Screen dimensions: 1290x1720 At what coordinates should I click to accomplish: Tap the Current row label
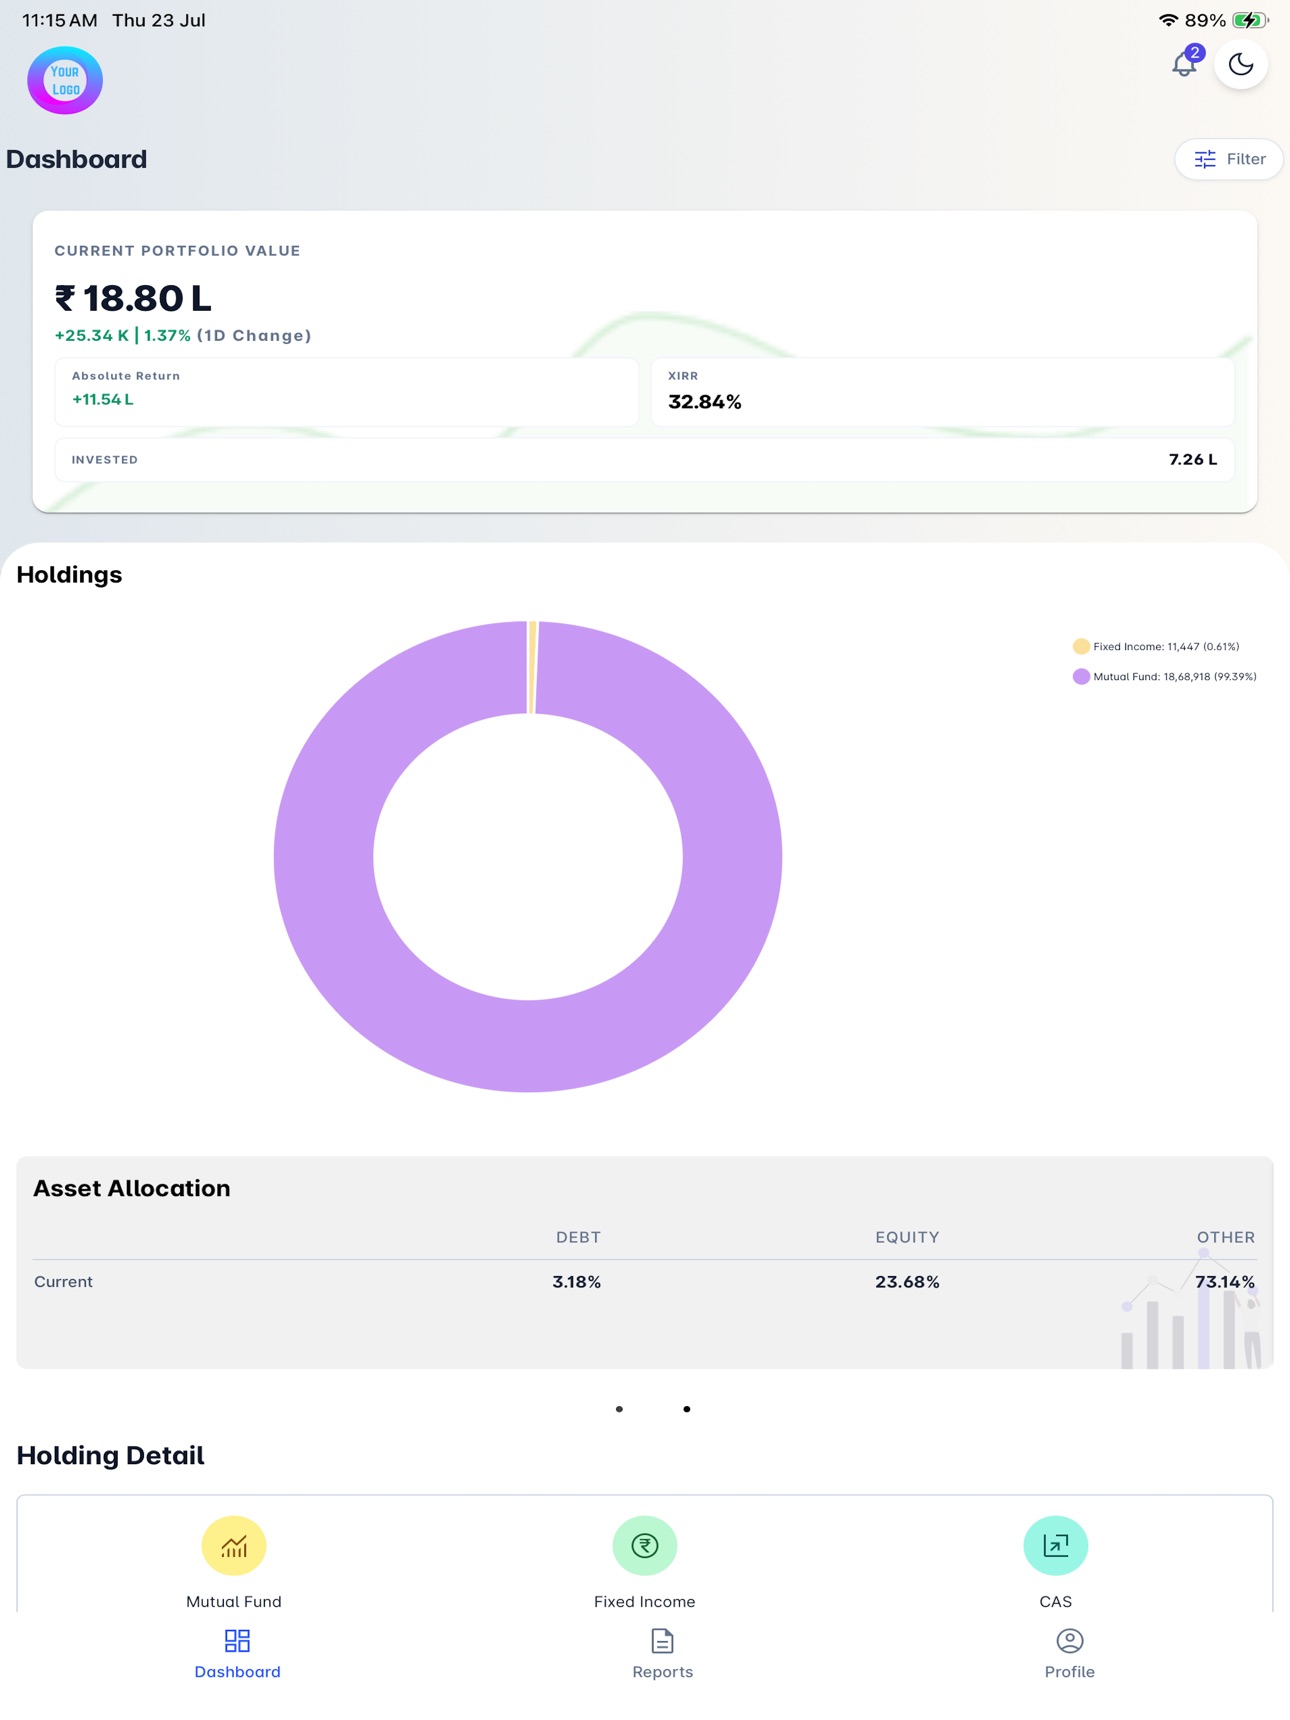click(x=63, y=1282)
